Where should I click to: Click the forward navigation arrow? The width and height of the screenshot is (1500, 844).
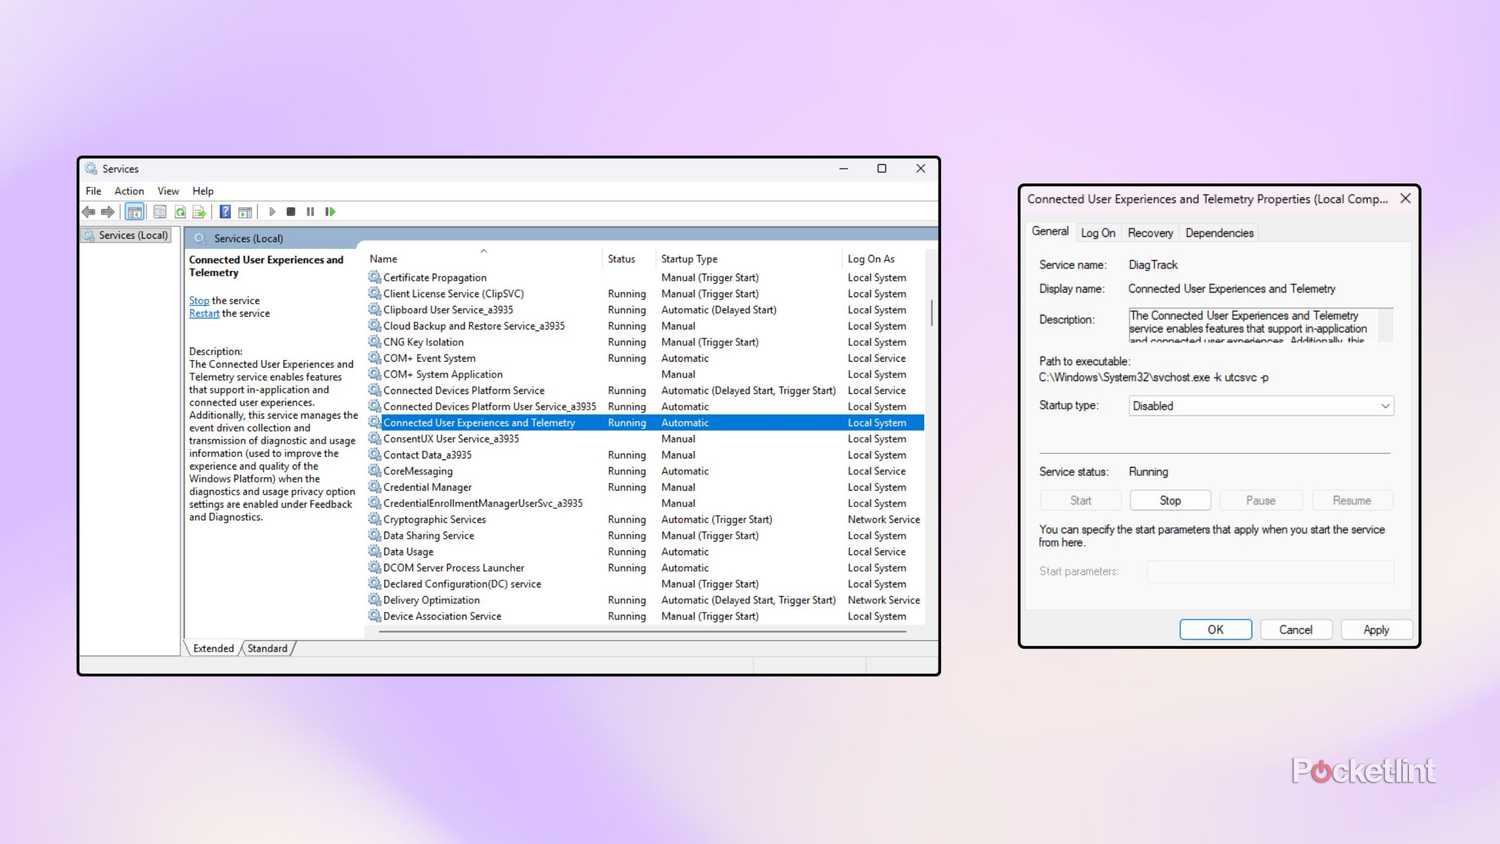click(108, 211)
